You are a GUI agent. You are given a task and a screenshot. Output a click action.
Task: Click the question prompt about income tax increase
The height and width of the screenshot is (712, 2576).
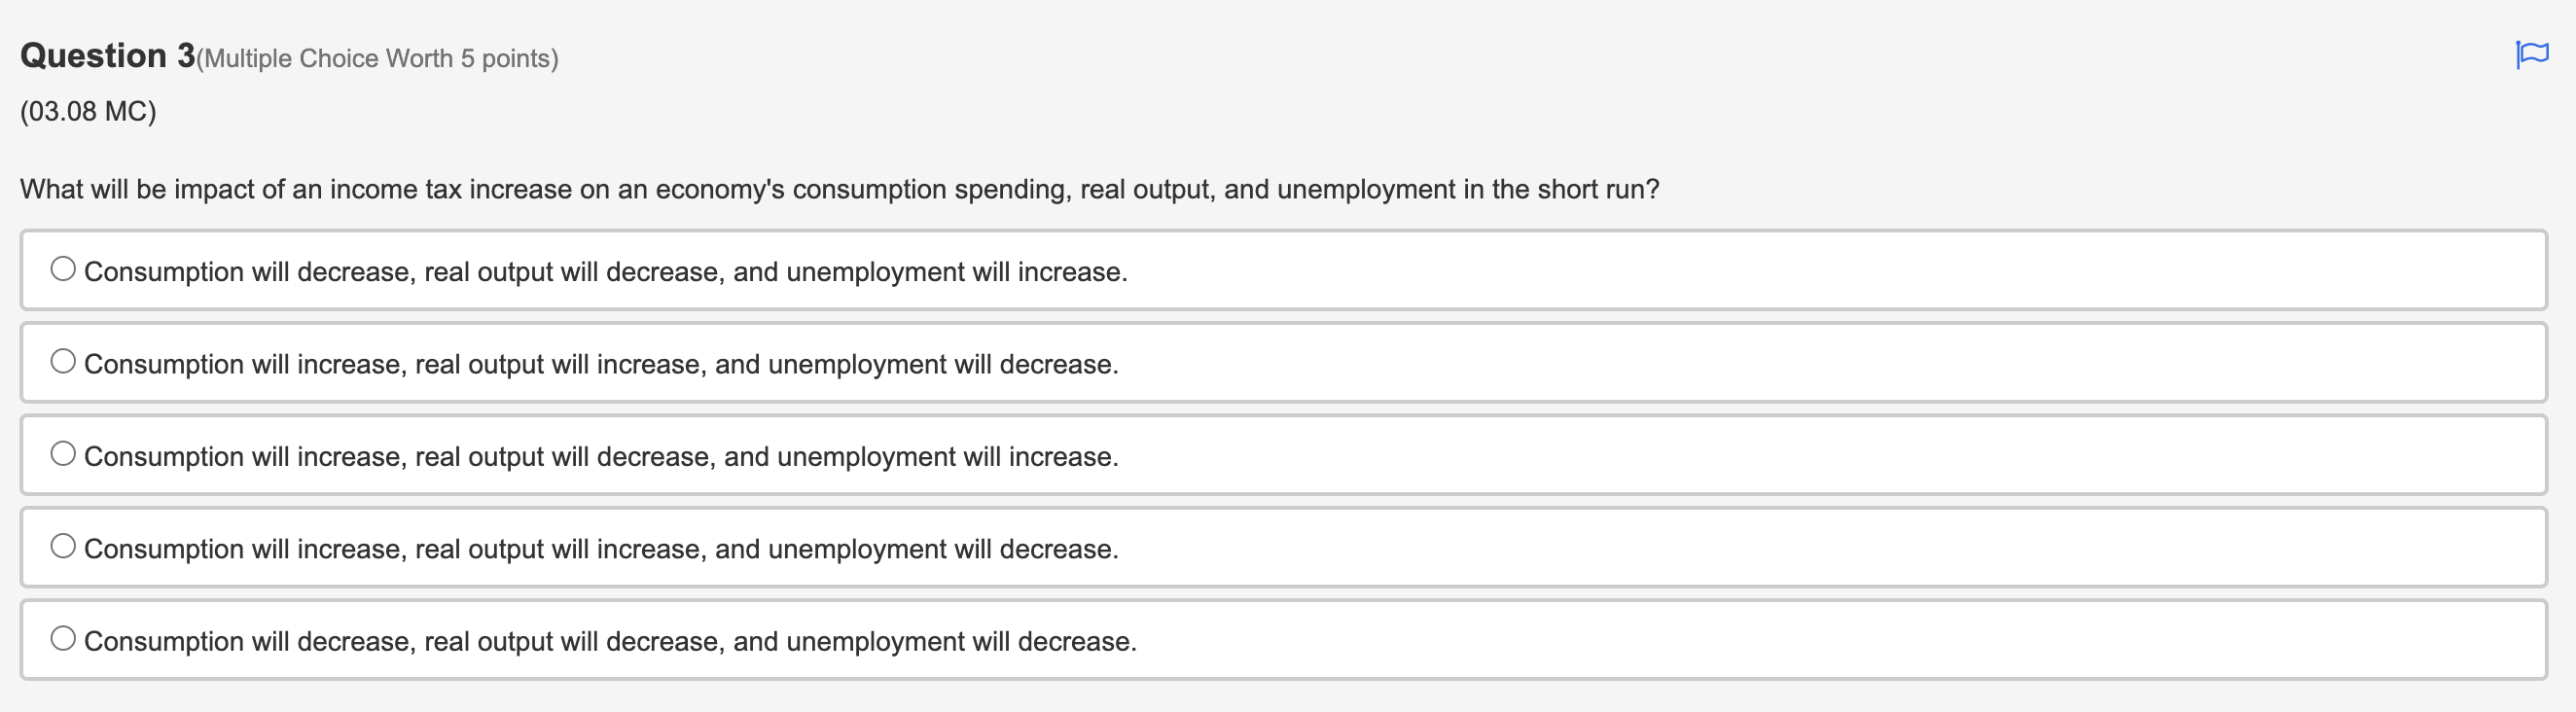(840, 186)
